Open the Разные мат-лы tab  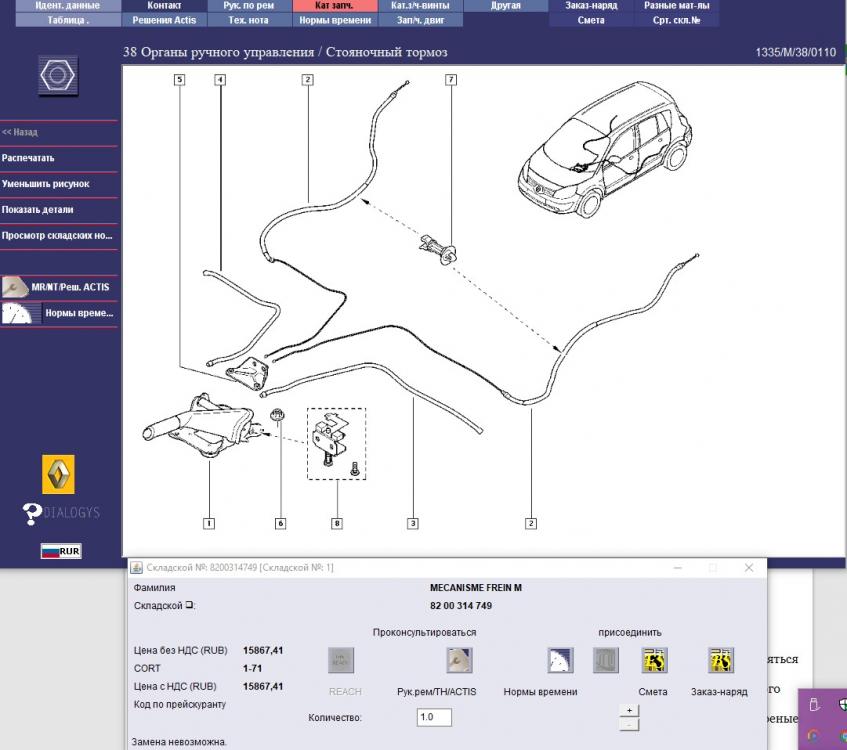coord(676,5)
